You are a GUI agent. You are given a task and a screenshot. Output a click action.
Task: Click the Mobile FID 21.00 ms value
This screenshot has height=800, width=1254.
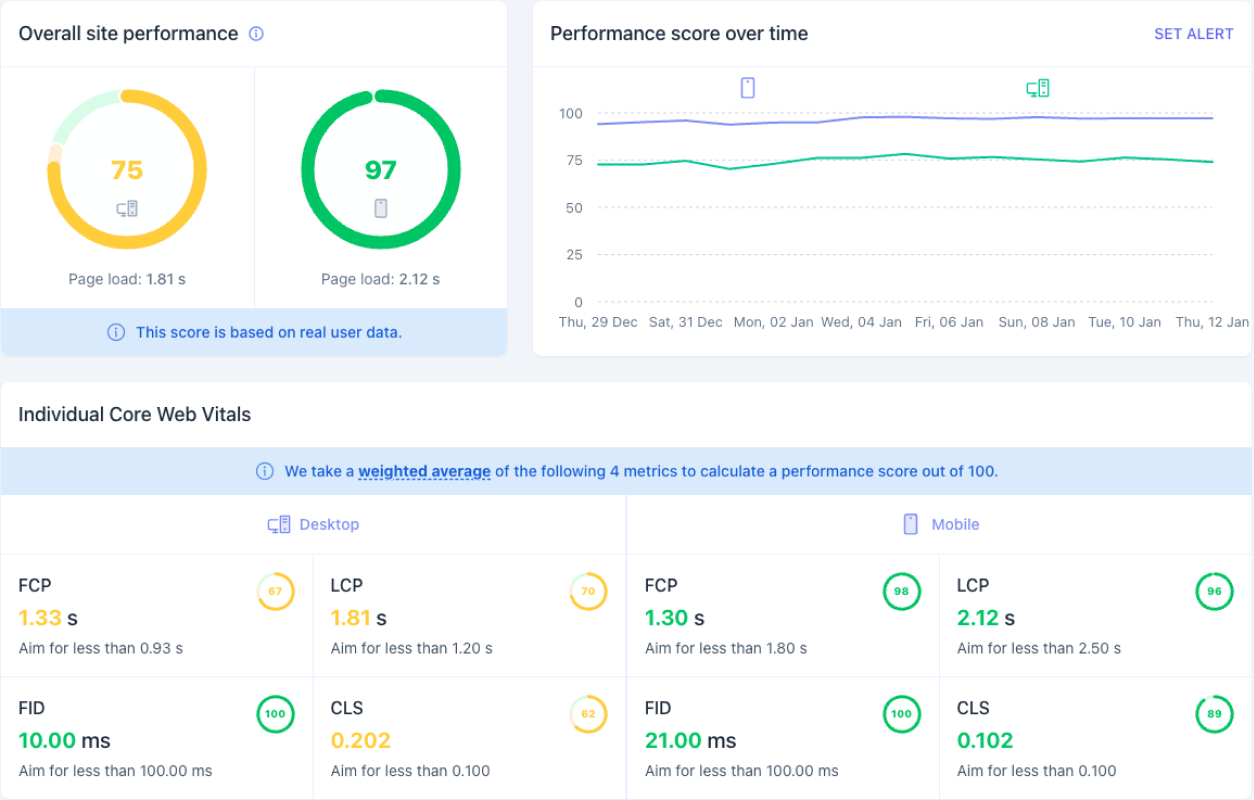point(690,741)
